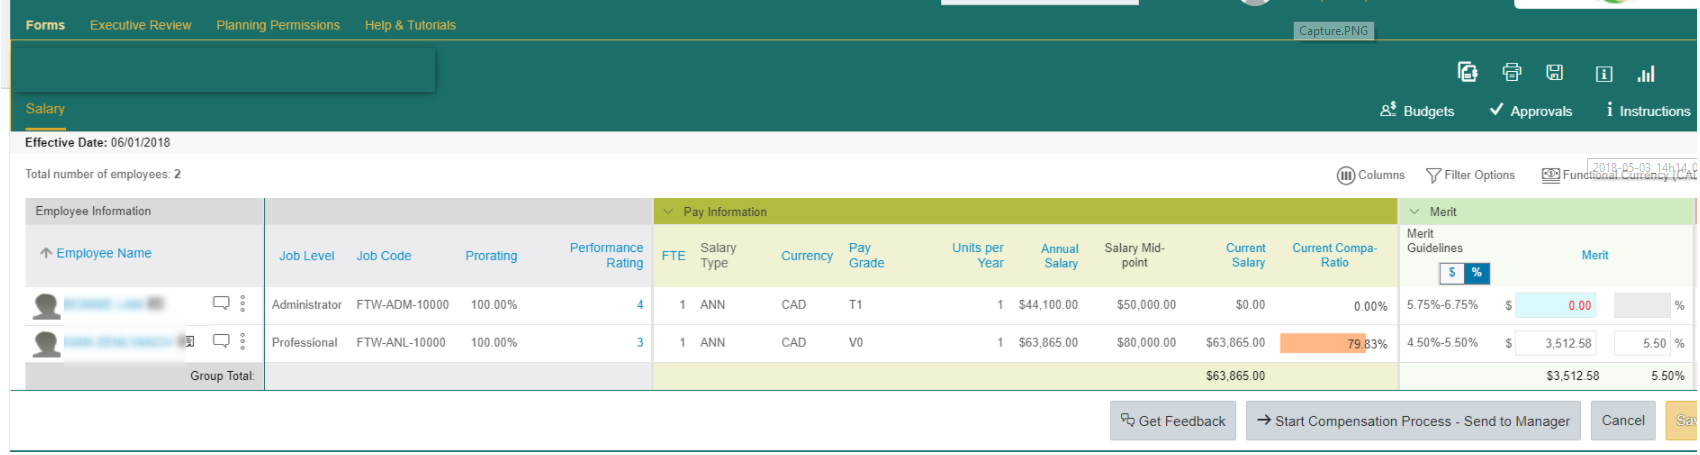This screenshot has height=455, width=1700.
Task: Click the 4.50%-5.50% merit guideline
Action: (x=1442, y=343)
